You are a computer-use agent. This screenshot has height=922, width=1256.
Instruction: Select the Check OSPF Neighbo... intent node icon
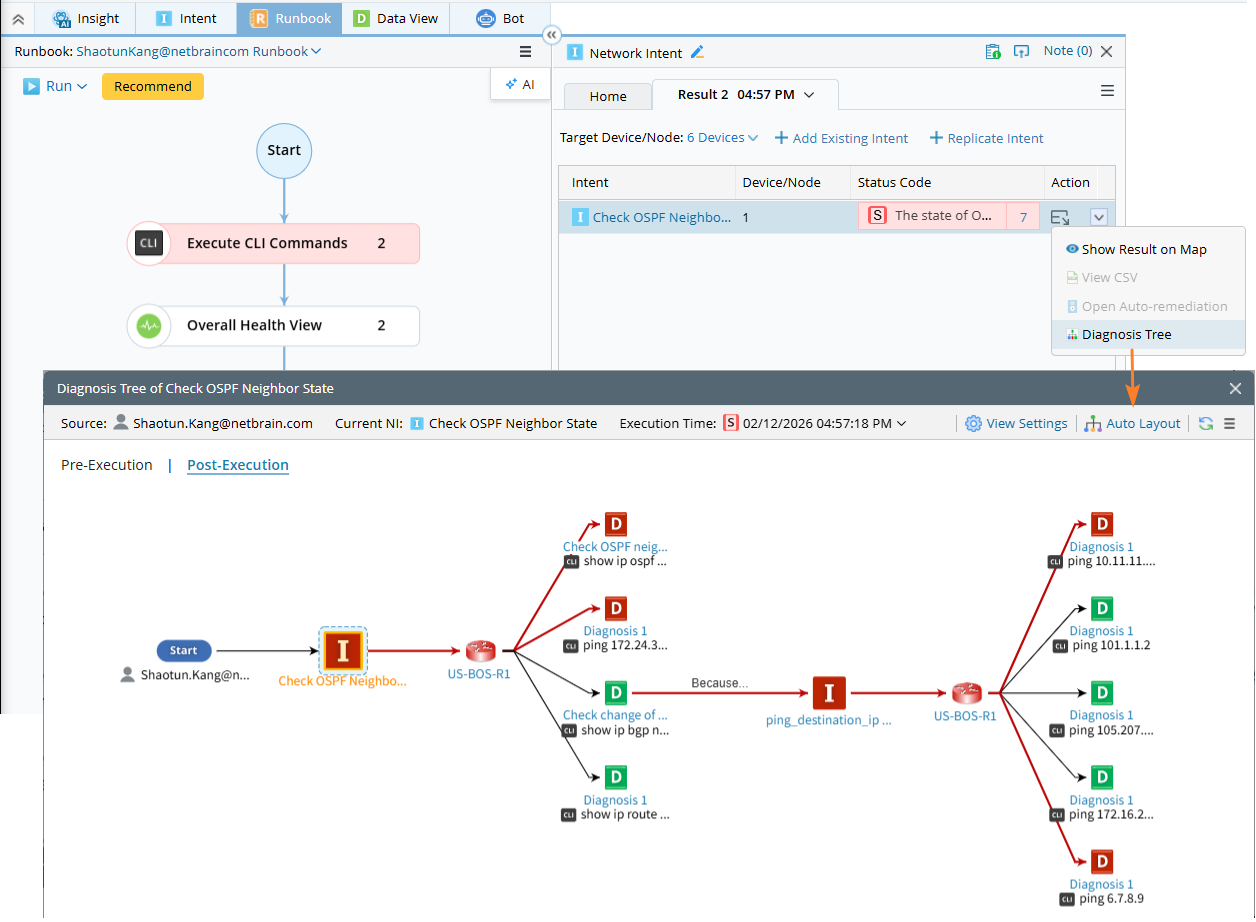(x=343, y=651)
